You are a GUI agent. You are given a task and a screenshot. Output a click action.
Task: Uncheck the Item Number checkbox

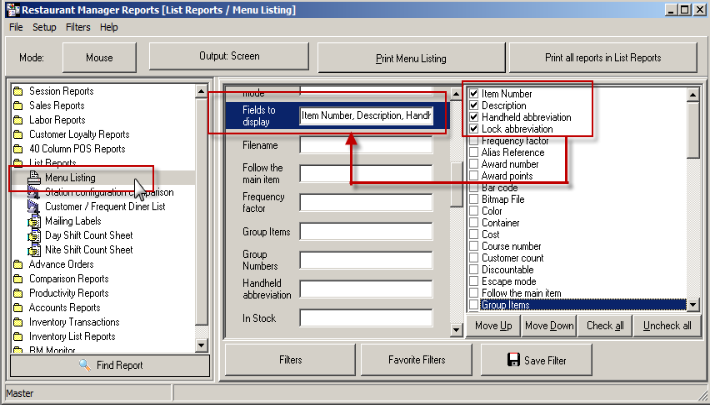tap(474, 93)
